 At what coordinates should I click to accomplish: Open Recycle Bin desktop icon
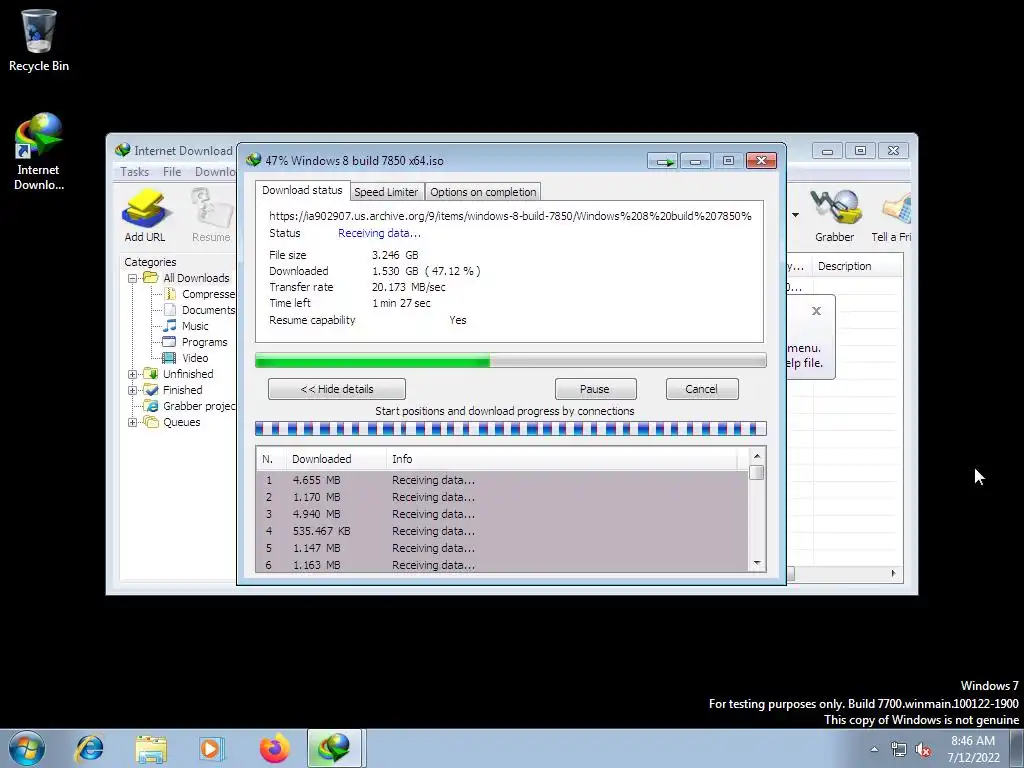click(39, 40)
